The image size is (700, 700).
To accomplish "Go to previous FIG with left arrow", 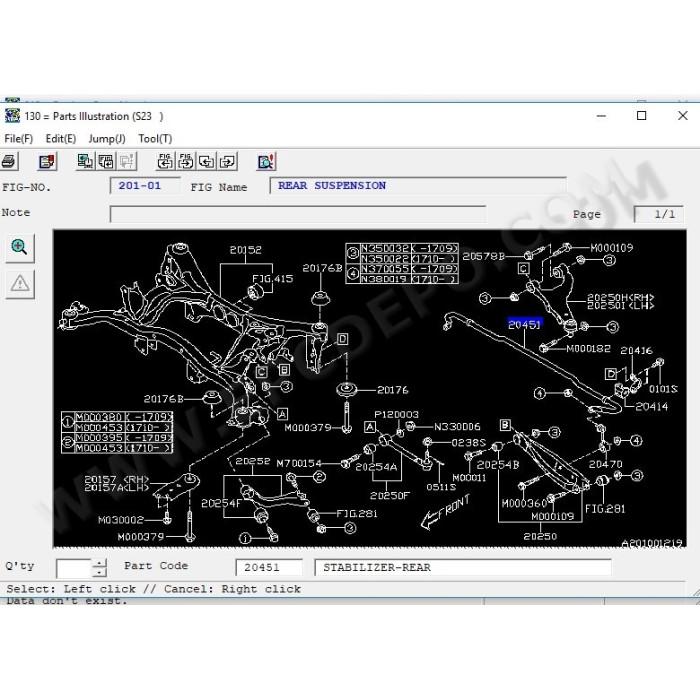I will tap(165, 161).
